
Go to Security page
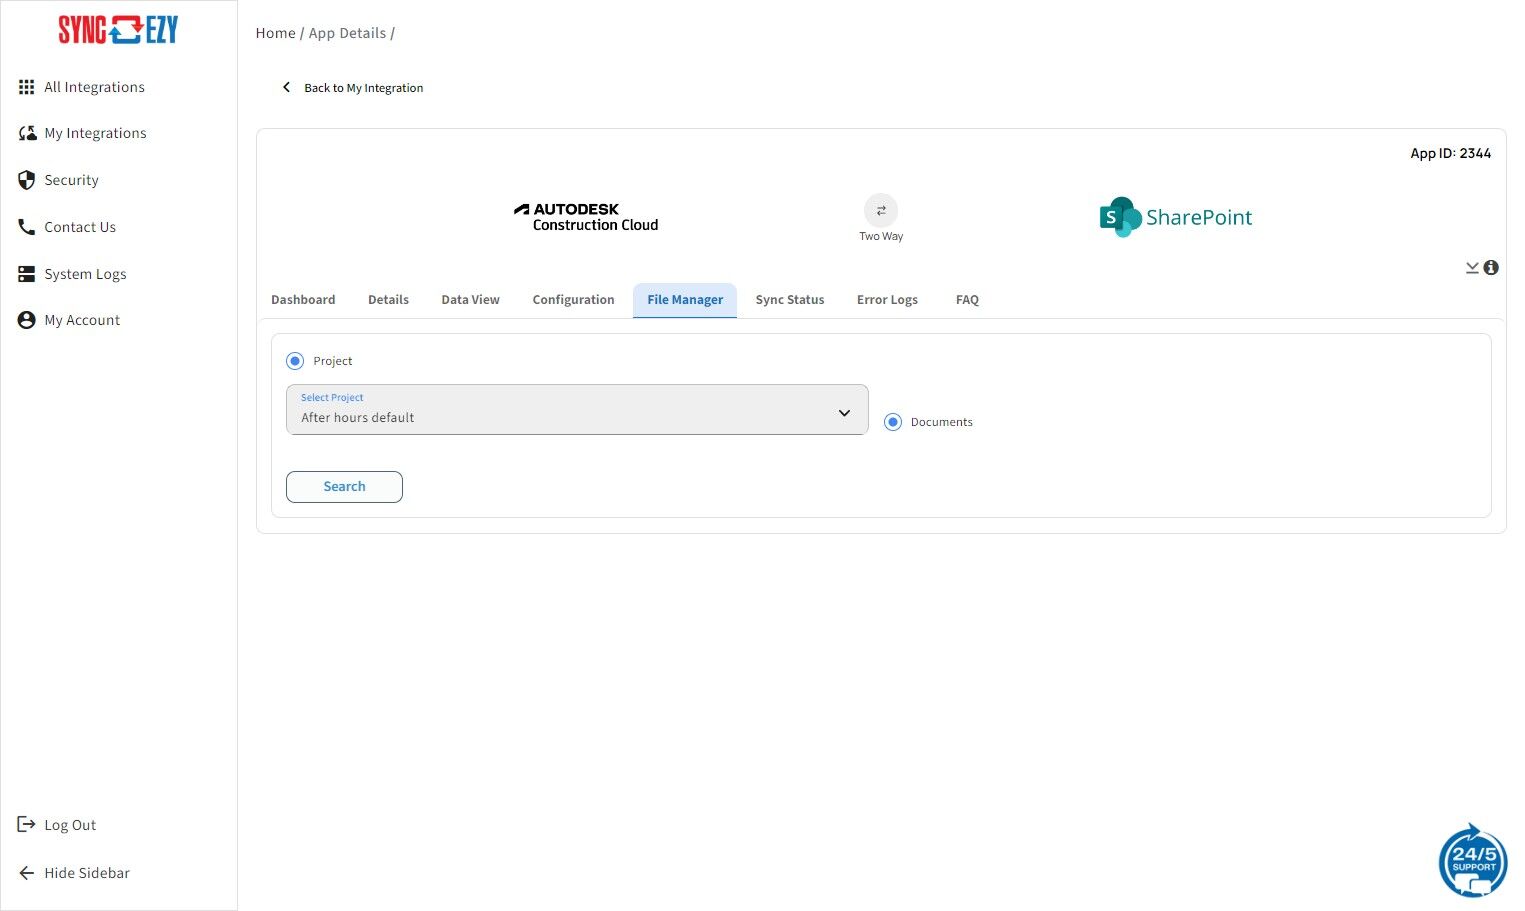click(71, 180)
